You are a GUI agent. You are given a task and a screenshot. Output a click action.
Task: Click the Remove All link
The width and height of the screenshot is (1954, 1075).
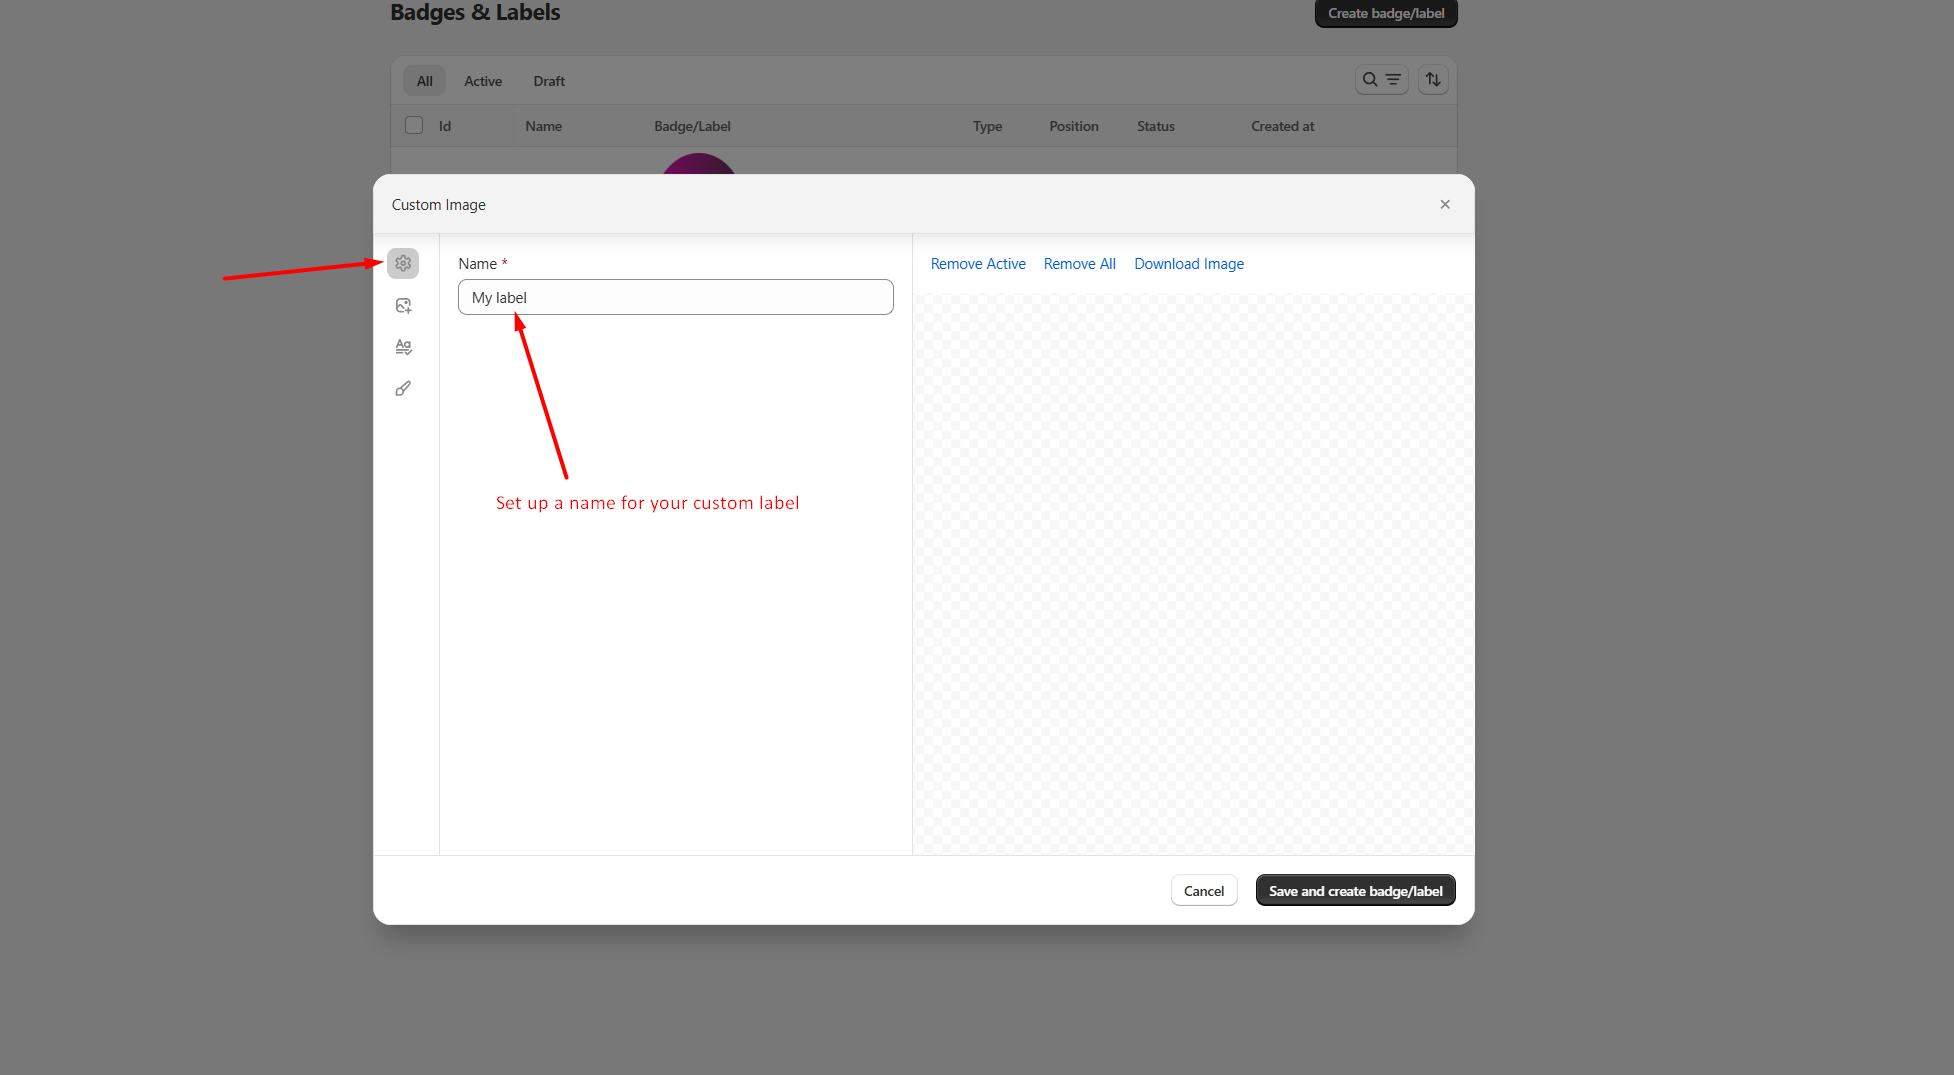(x=1079, y=264)
